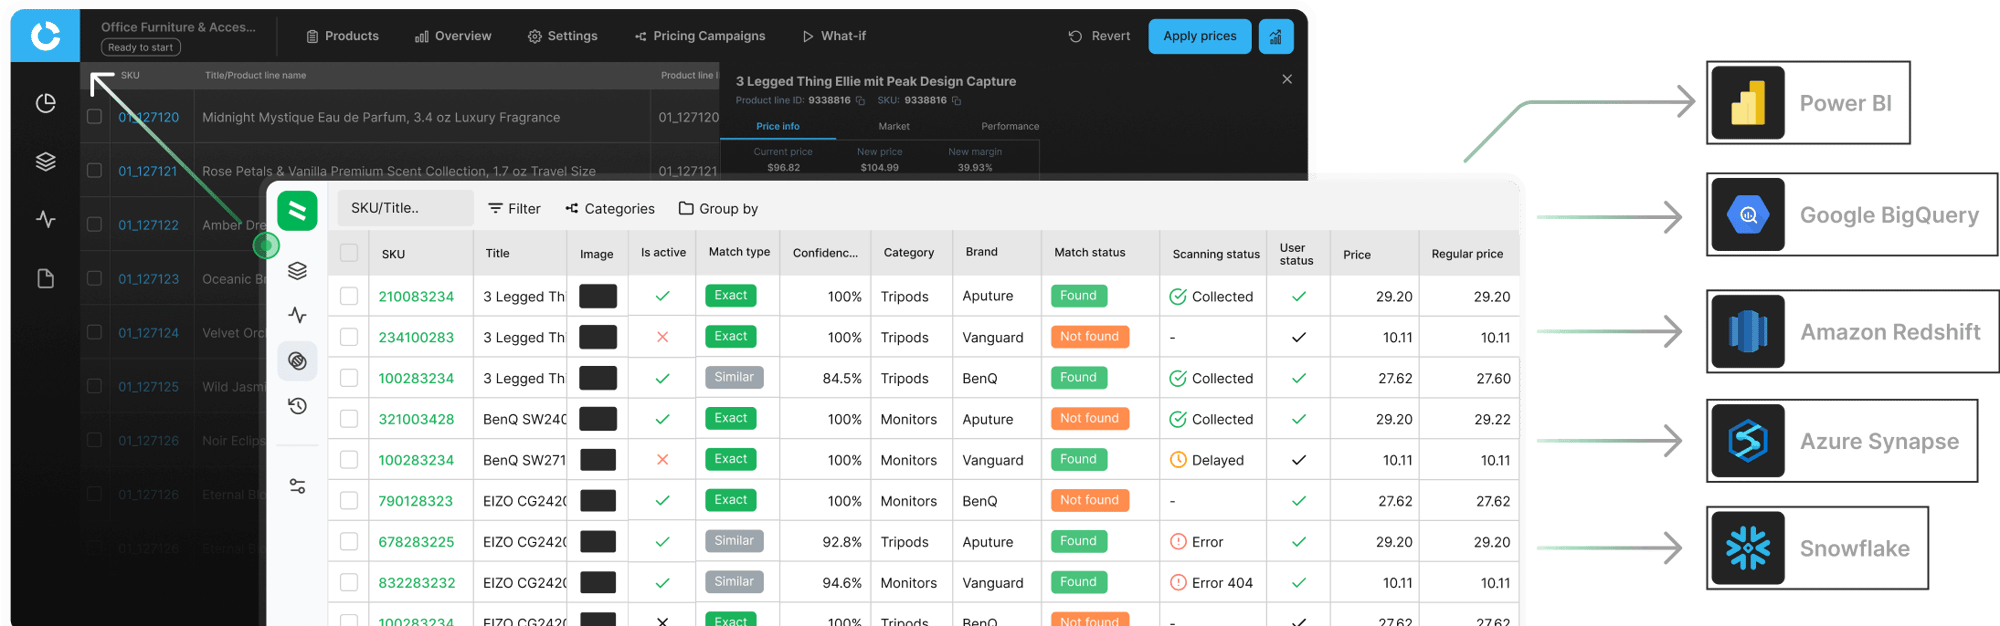The width and height of the screenshot is (2000, 626).
Task: Open the activity pulse icon in dark sidebar
Action: tap(45, 219)
